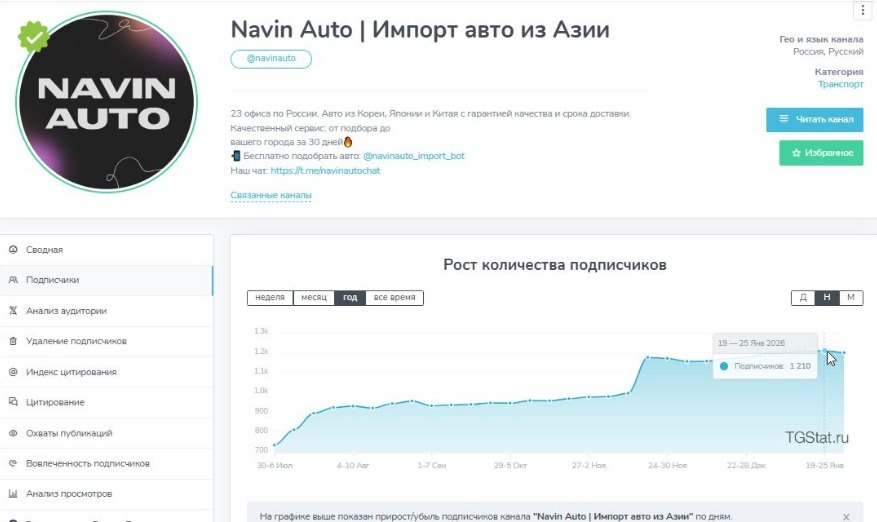877x522 pixels.
Task: Click the last data point after 19-25 Янв
Action: click(844, 353)
